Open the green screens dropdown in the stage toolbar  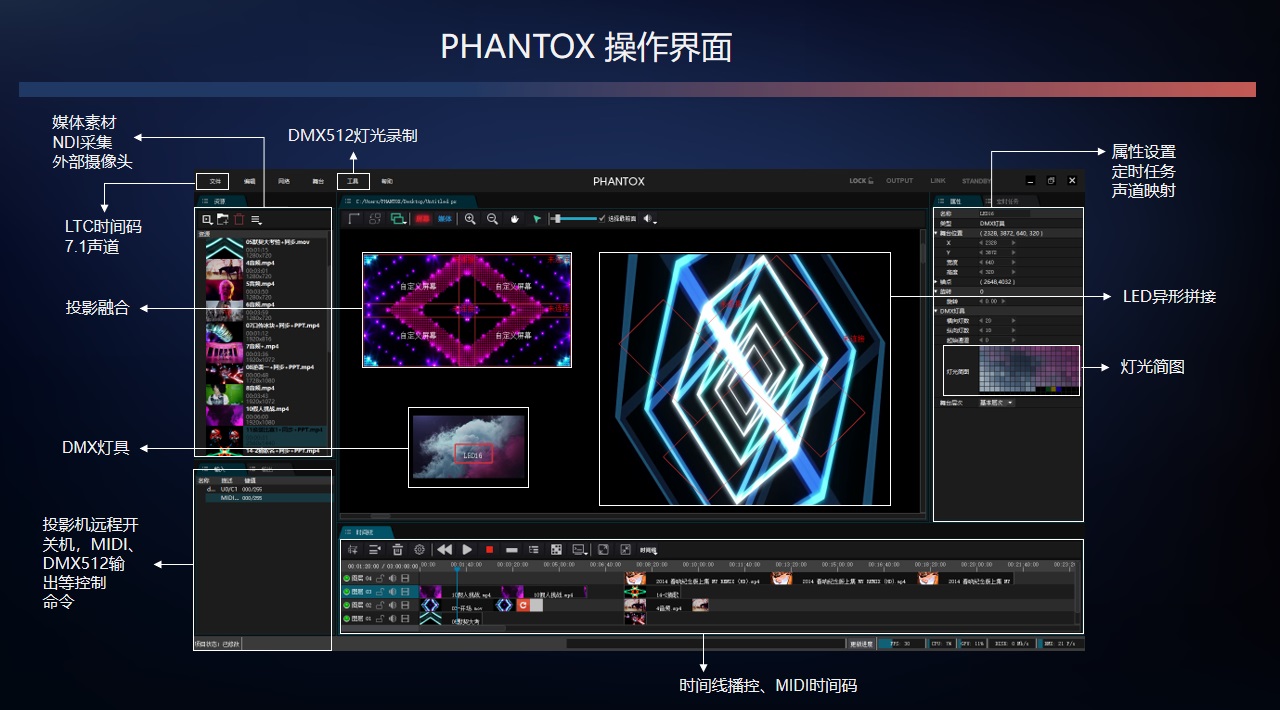[x=398, y=218]
